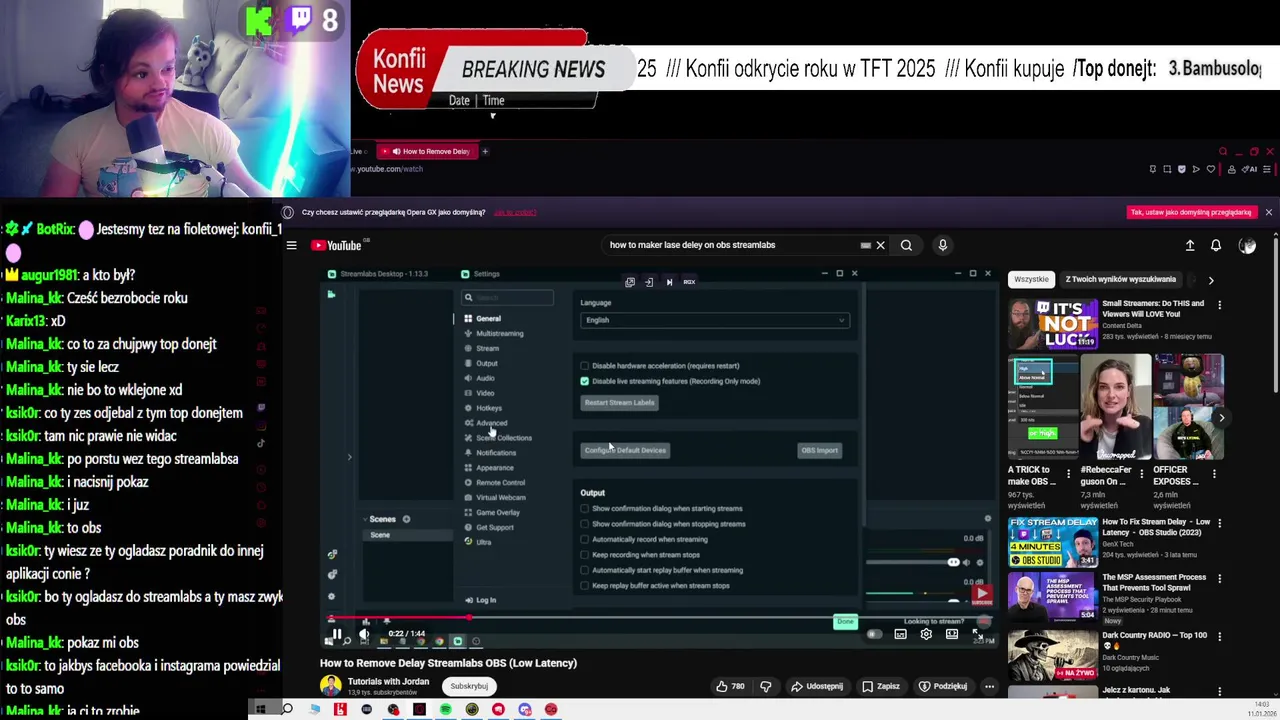Check Keep replay buffer active when stream stops

coord(585,586)
